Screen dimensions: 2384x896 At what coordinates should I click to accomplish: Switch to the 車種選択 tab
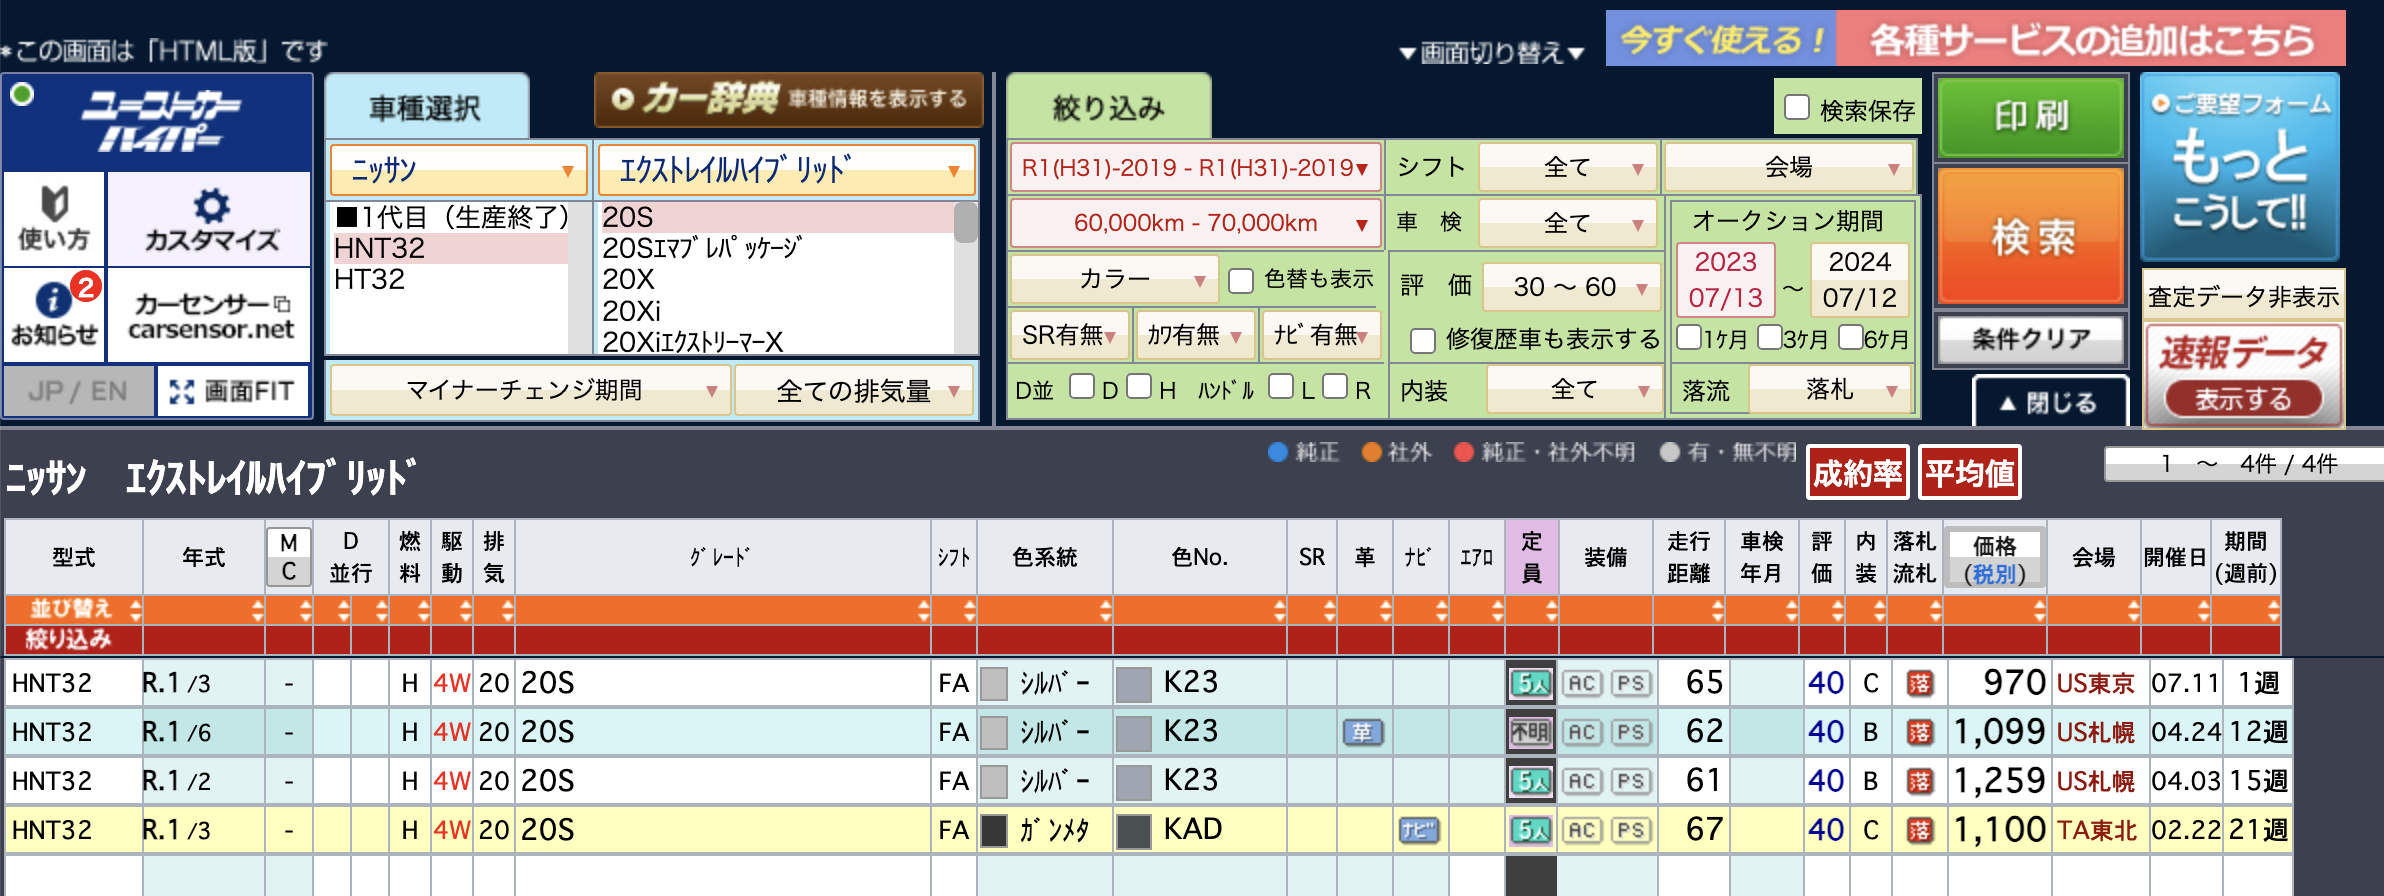click(x=426, y=107)
